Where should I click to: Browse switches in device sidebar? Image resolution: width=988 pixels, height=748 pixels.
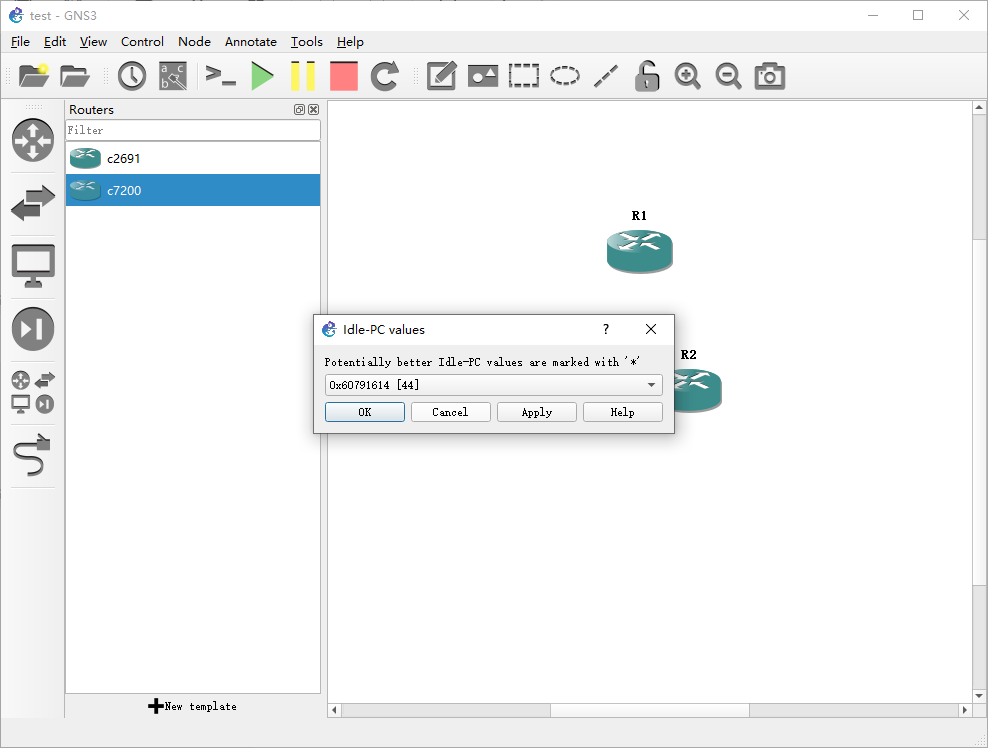(33, 203)
